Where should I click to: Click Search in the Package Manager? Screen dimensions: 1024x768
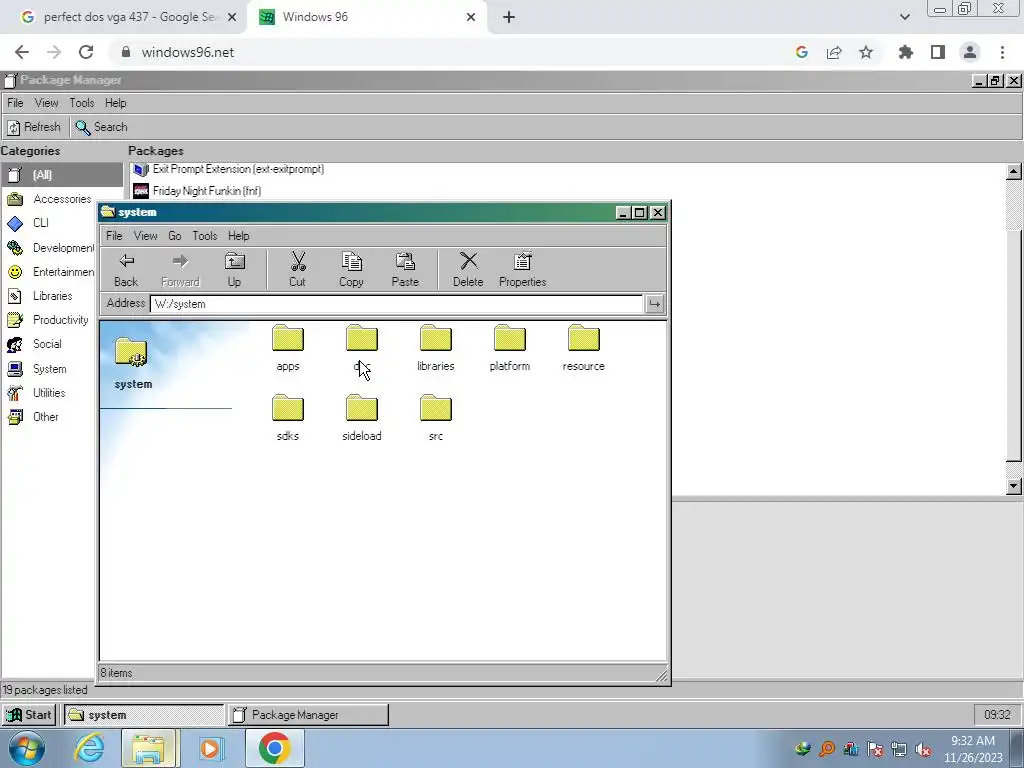click(102, 127)
